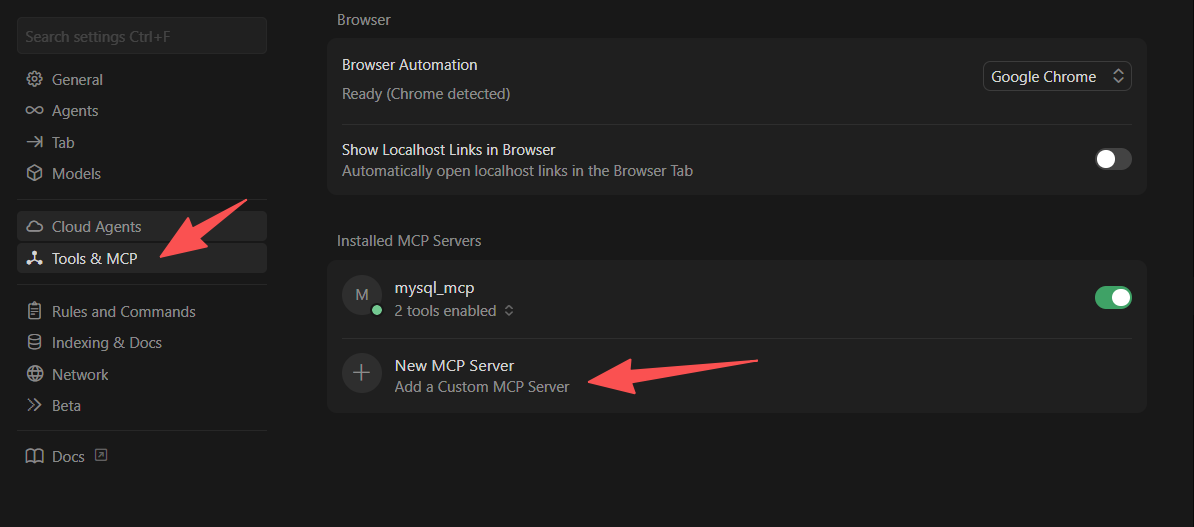Click the plus icon for New MCP Server
Screen dimensions: 1194x527
pos(362,373)
